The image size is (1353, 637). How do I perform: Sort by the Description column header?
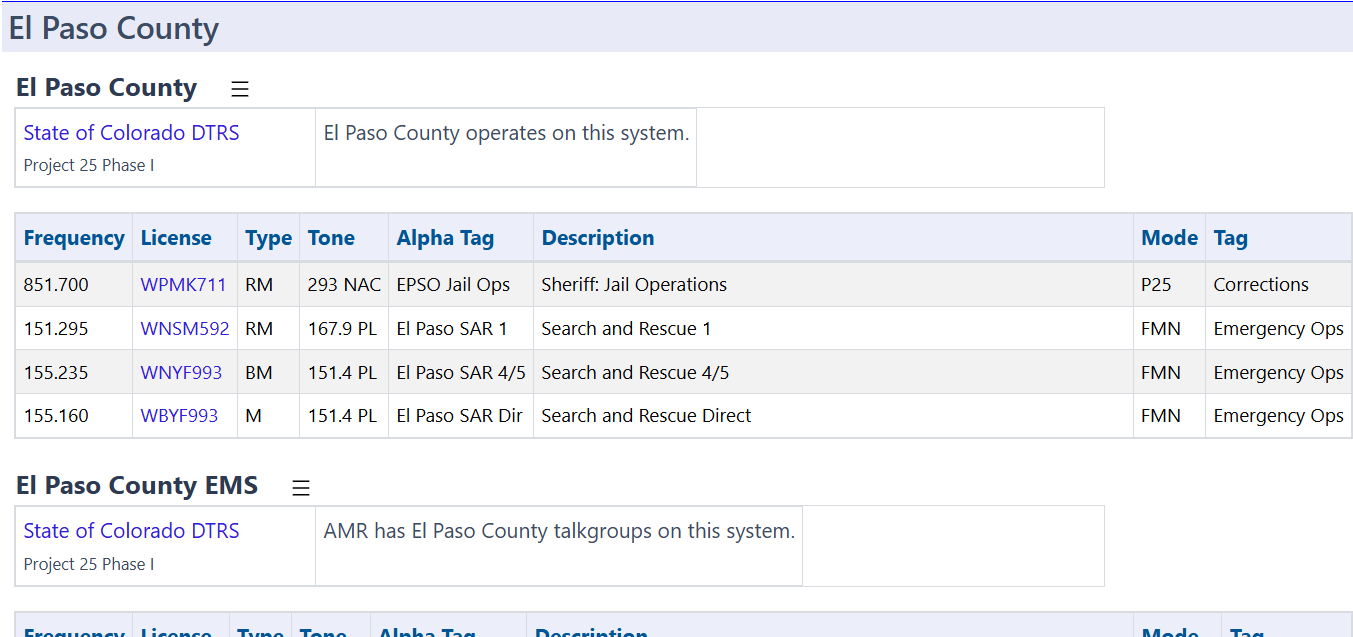(597, 238)
